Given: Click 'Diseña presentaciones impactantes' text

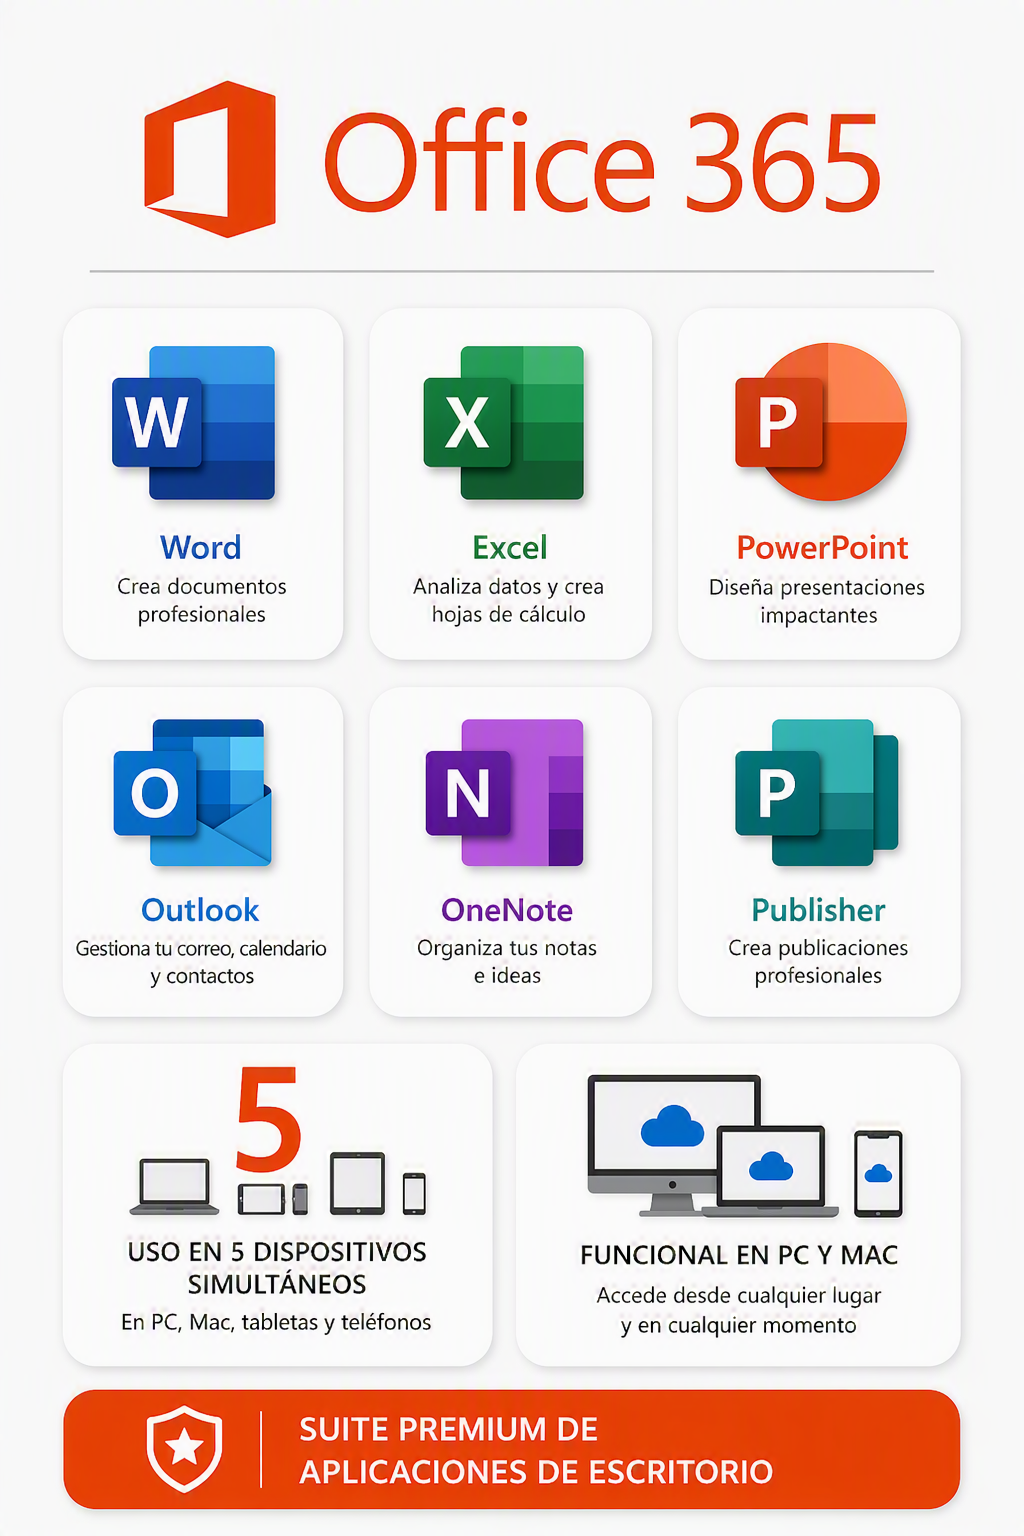Looking at the screenshot, I should tap(817, 601).
